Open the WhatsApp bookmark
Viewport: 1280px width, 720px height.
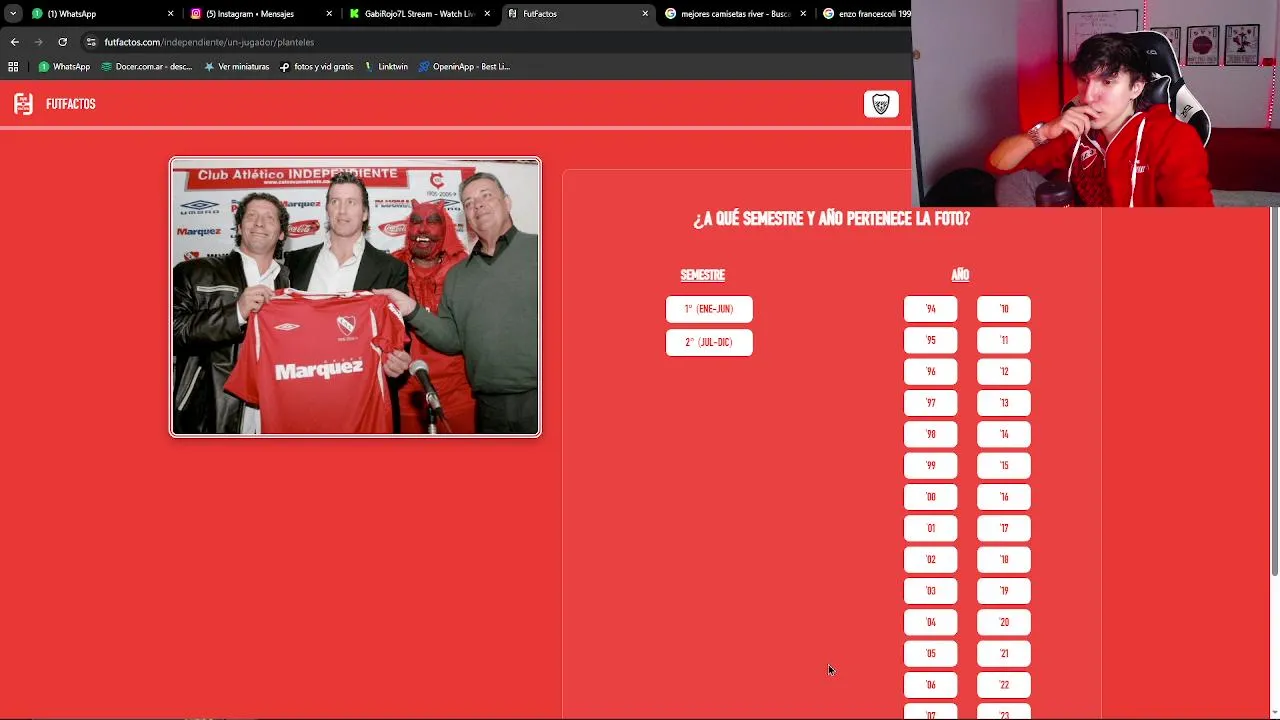click(64, 67)
